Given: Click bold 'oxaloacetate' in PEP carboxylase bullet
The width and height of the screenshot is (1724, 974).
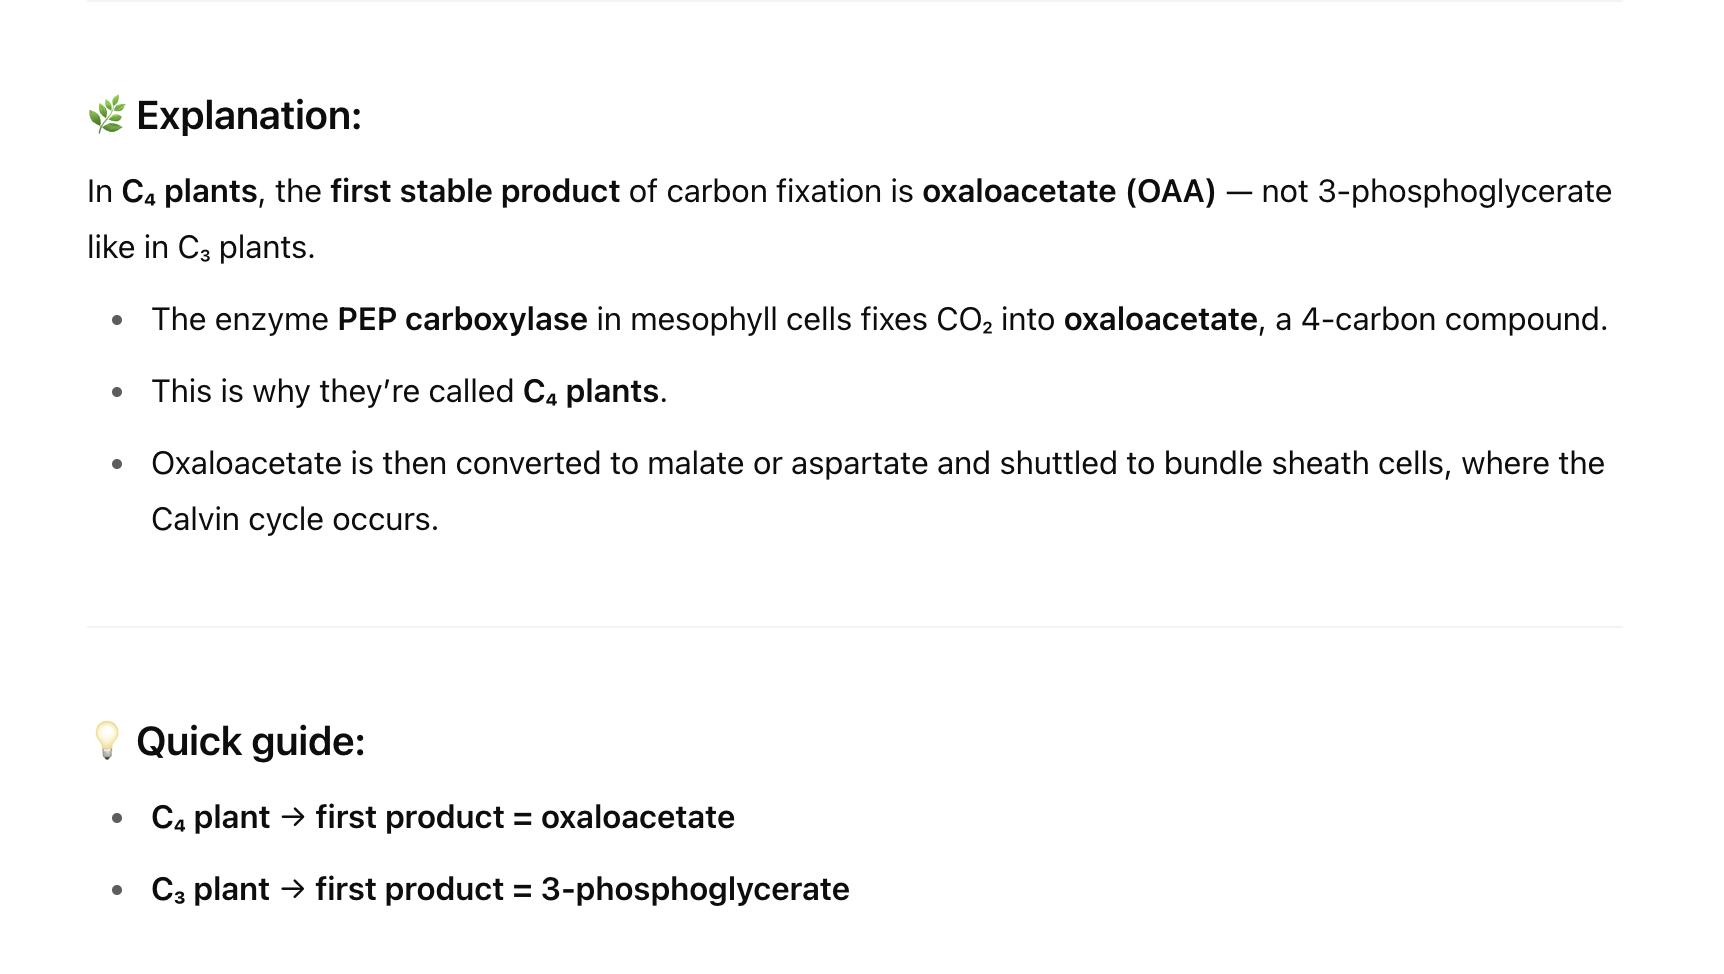Looking at the screenshot, I should [1160, 319].
